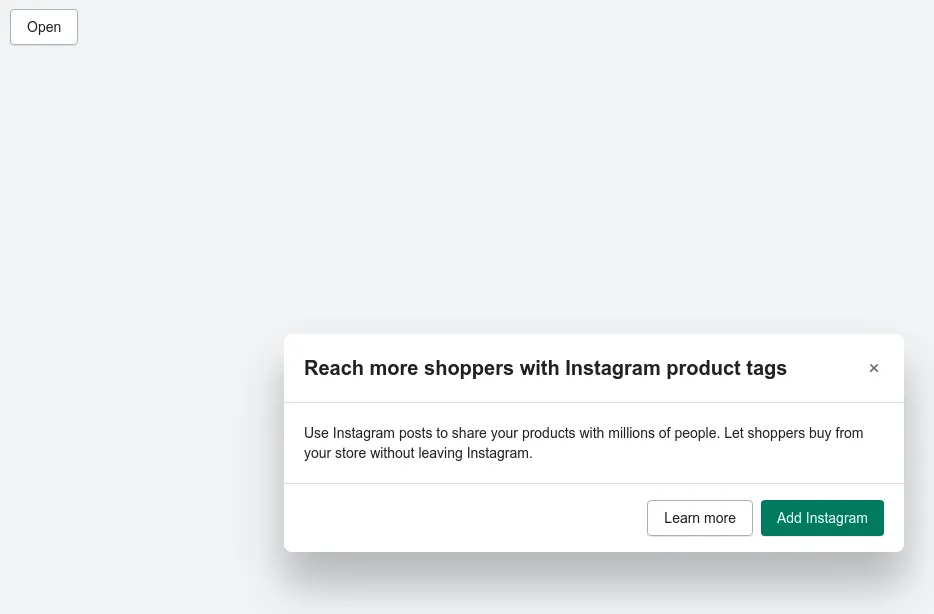934x614 pixels.
Task: Dismiss the modal using the X icon
Action: (x=873, y=368)
